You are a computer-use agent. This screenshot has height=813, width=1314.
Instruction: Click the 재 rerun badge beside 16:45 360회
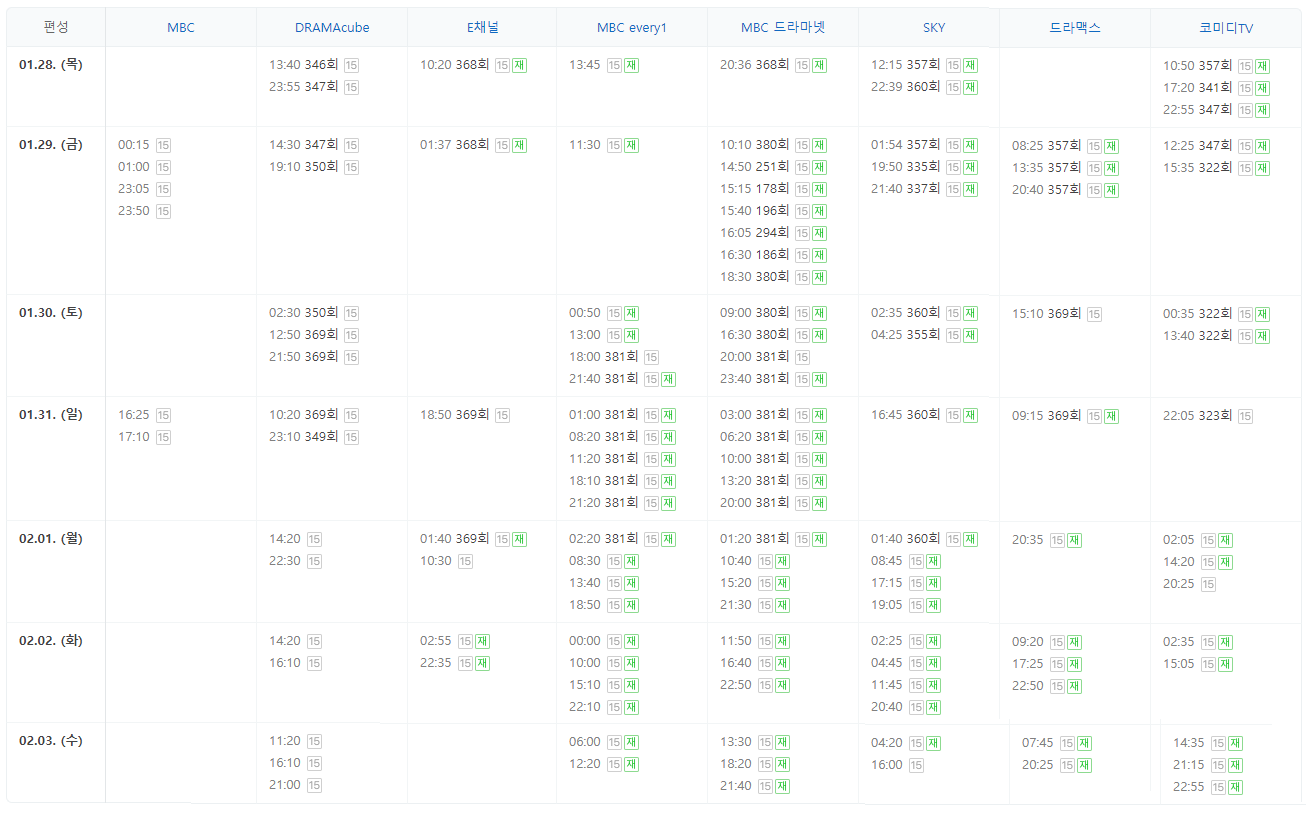tap(970, 415)
